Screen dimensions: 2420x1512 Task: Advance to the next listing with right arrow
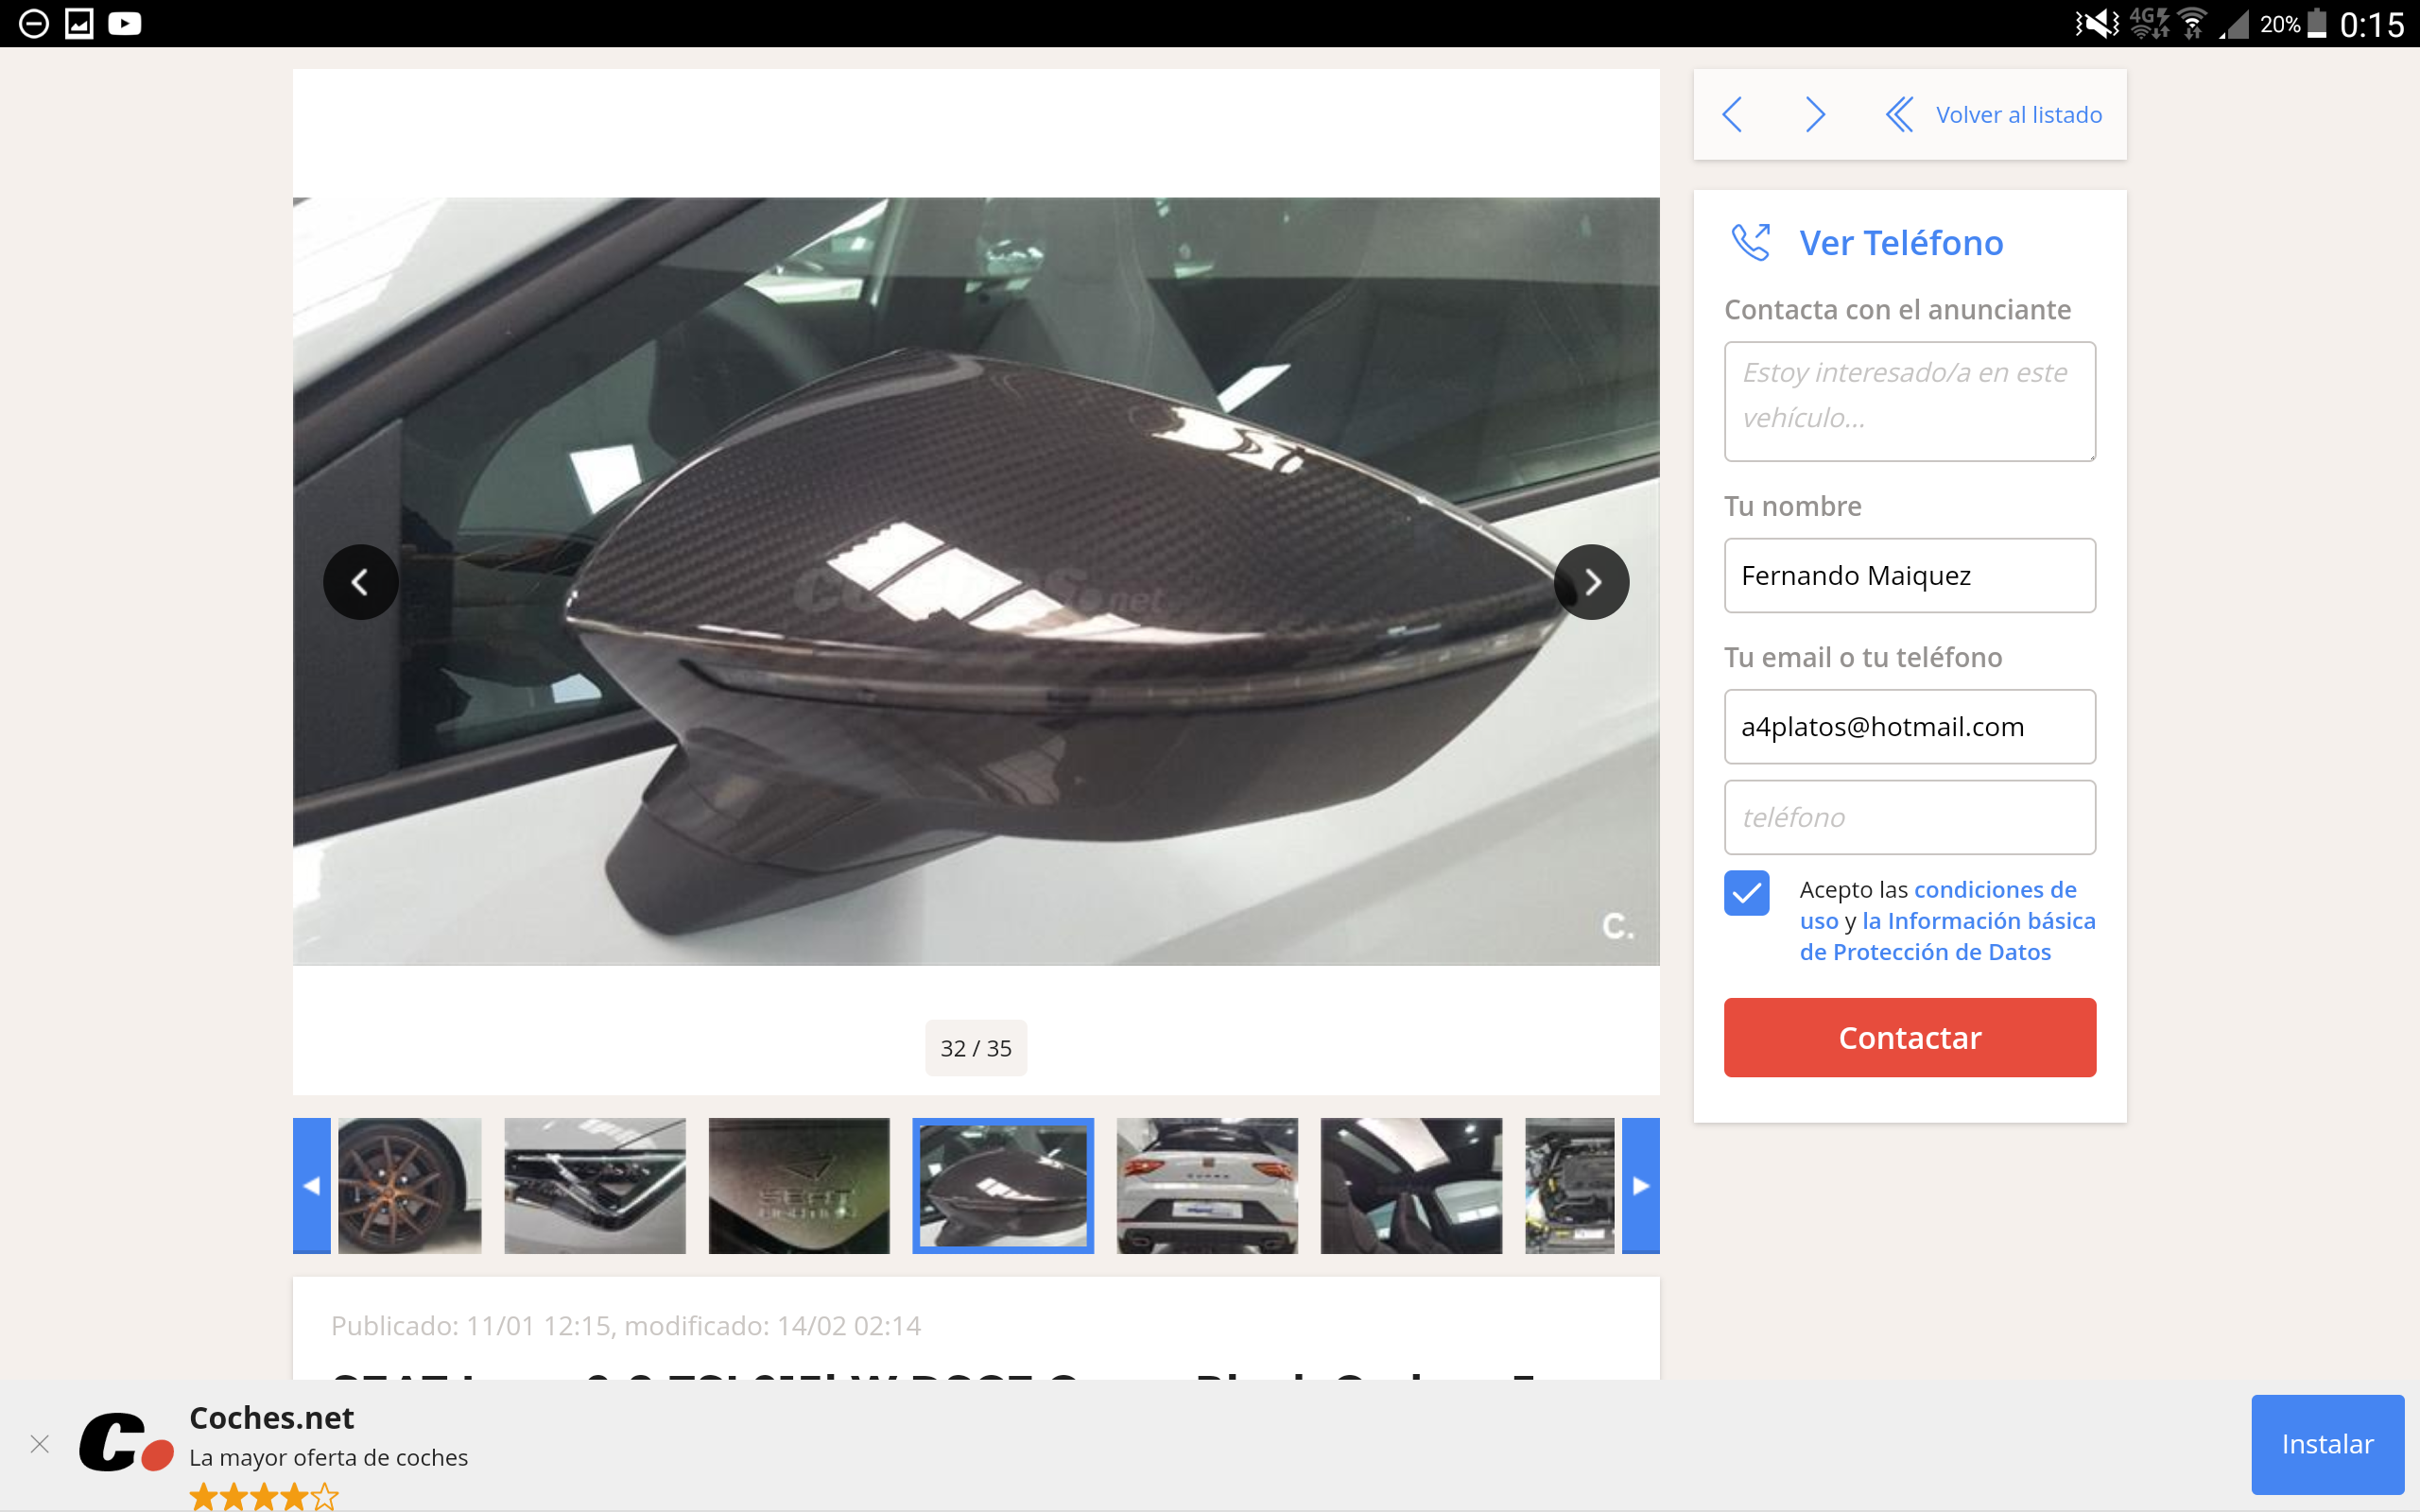pyautogui.click(x=1814, y=114)
